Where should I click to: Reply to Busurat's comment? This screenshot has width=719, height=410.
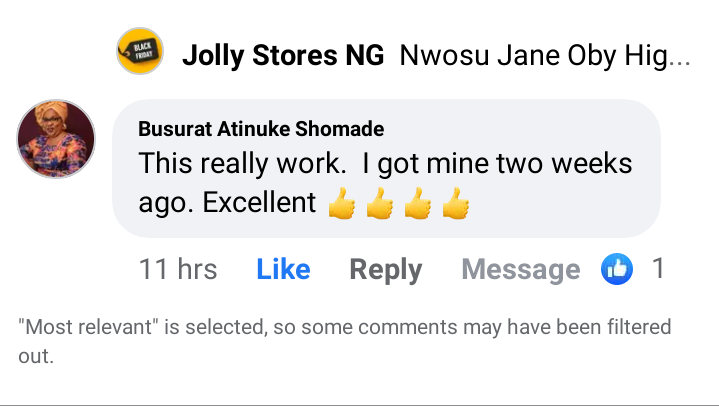[x=385, y=269]
